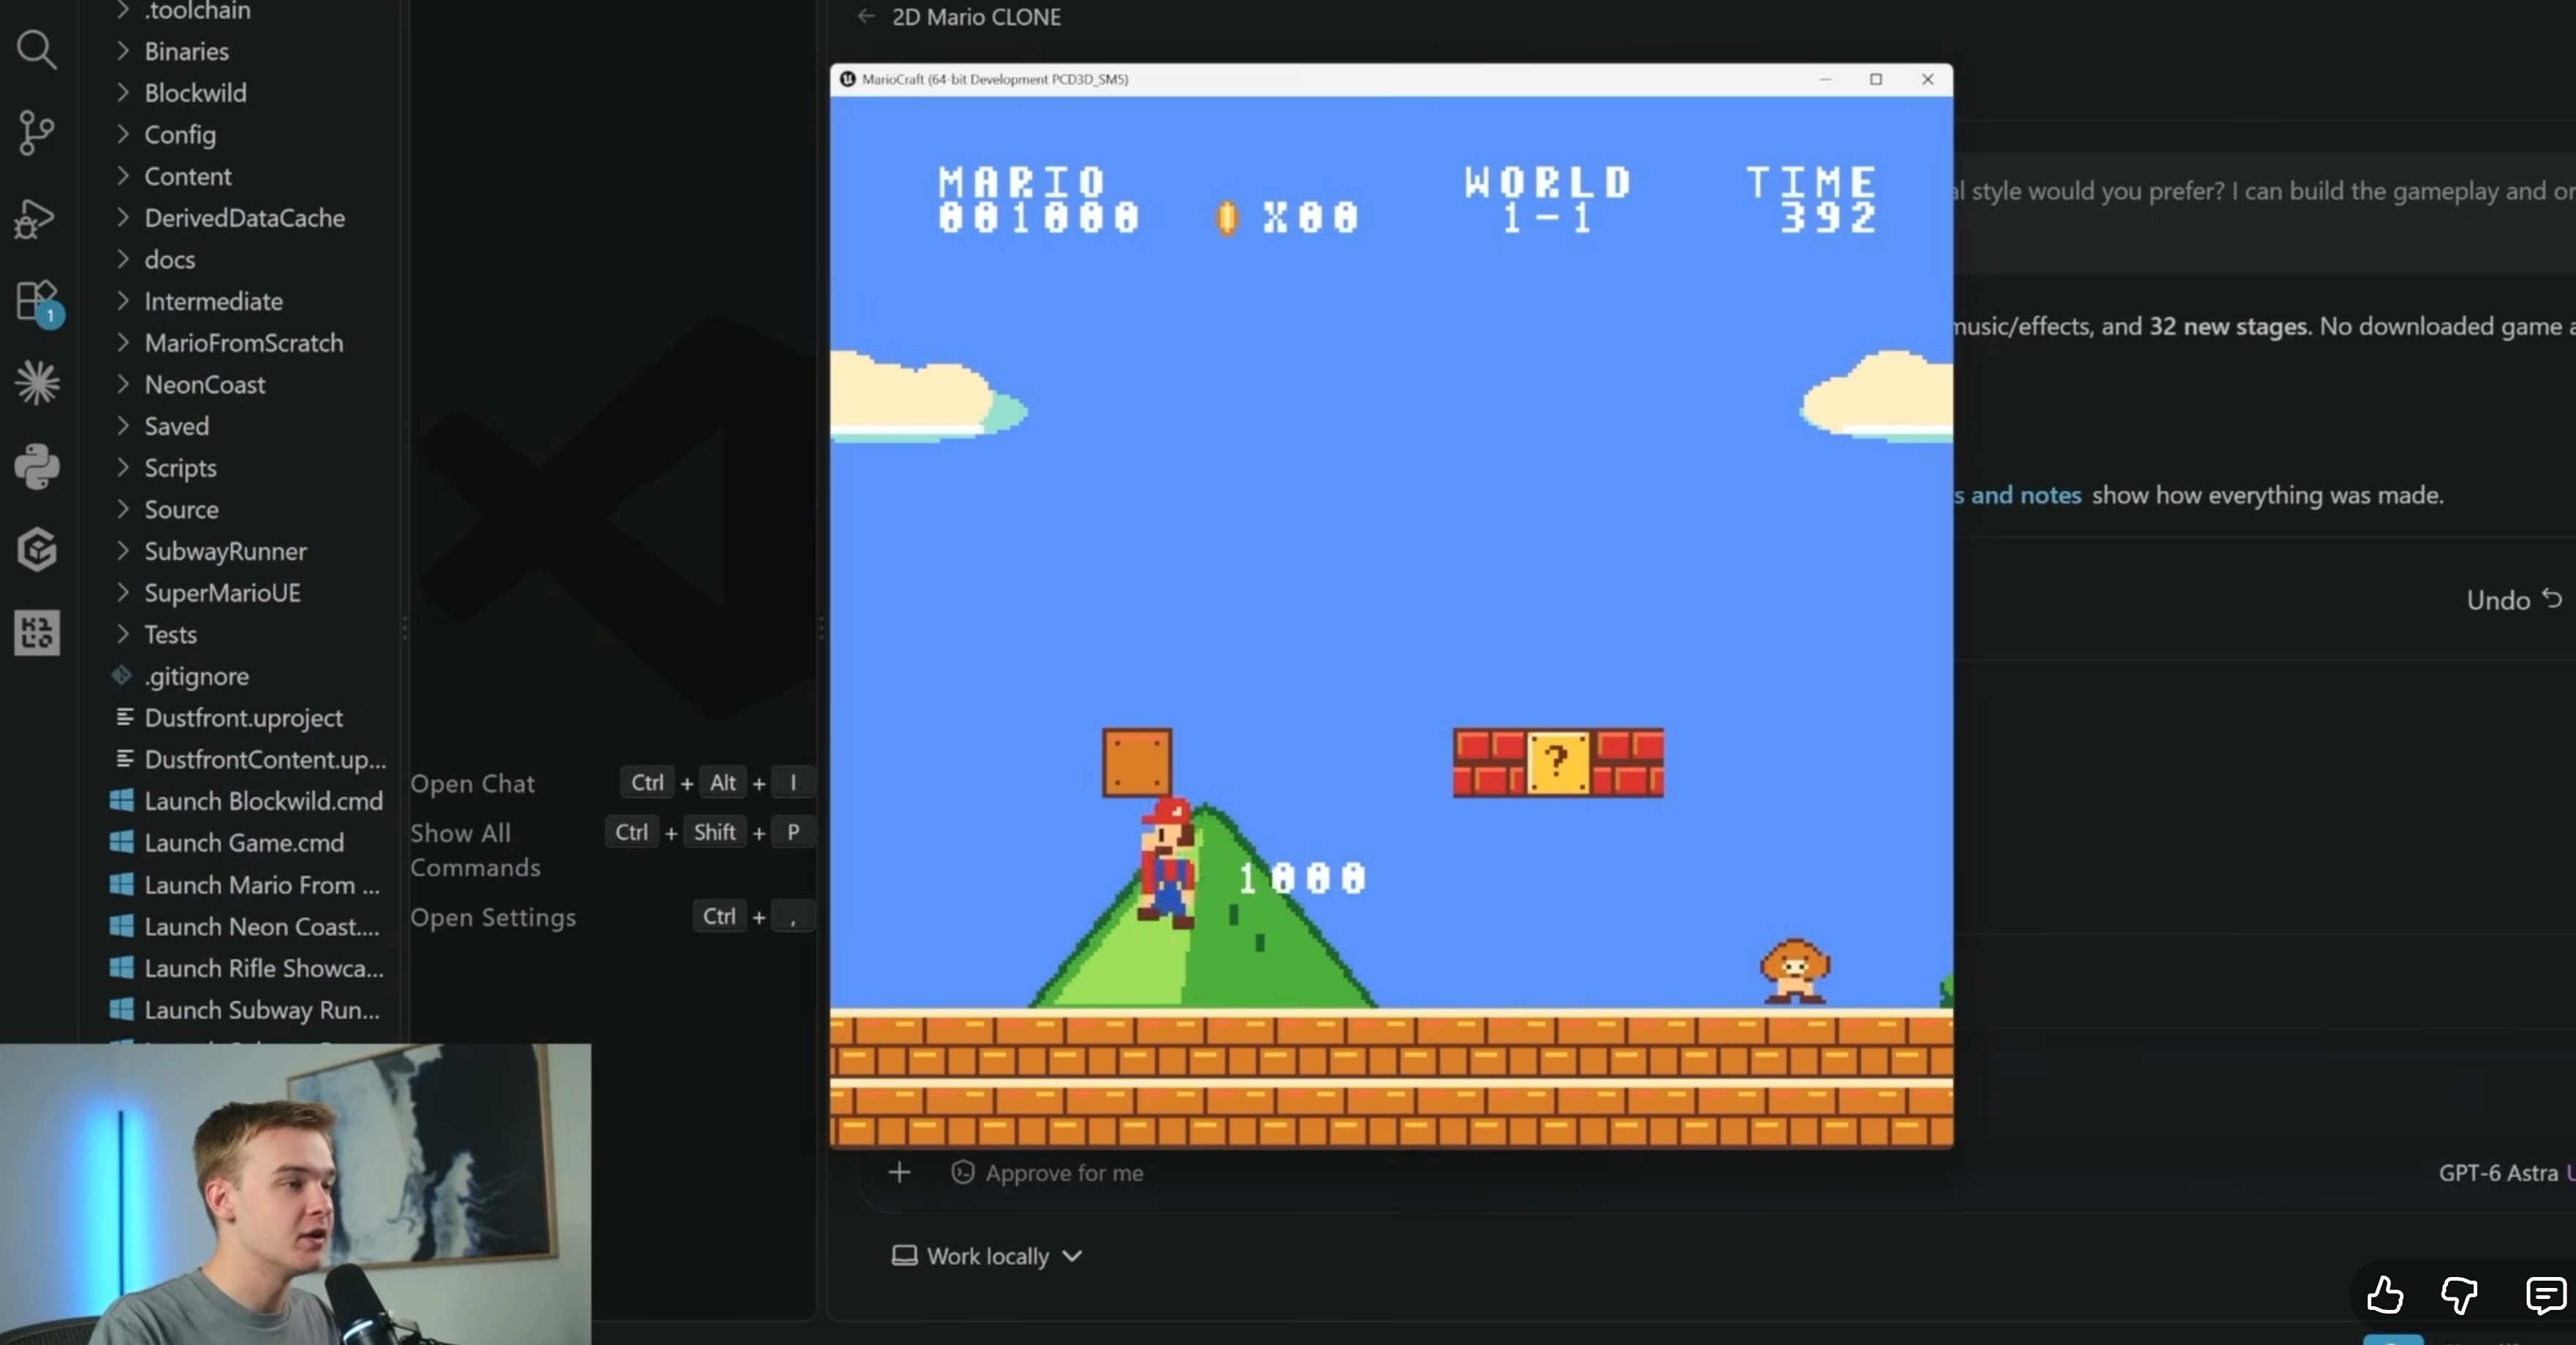Expand the .toolchain folder
This screenshot has width=2576, height=1345.
123,10
